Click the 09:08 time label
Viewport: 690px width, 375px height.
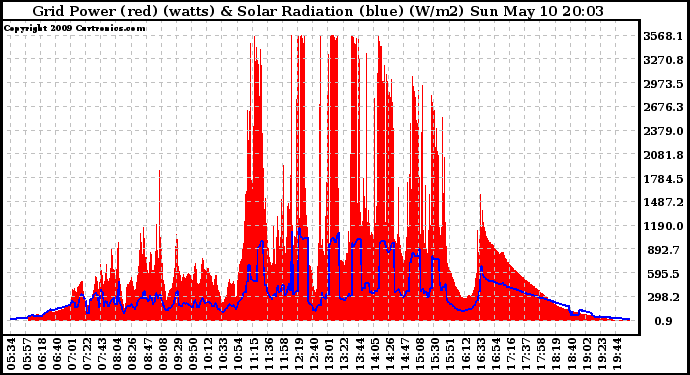click(x=162, y=353)
